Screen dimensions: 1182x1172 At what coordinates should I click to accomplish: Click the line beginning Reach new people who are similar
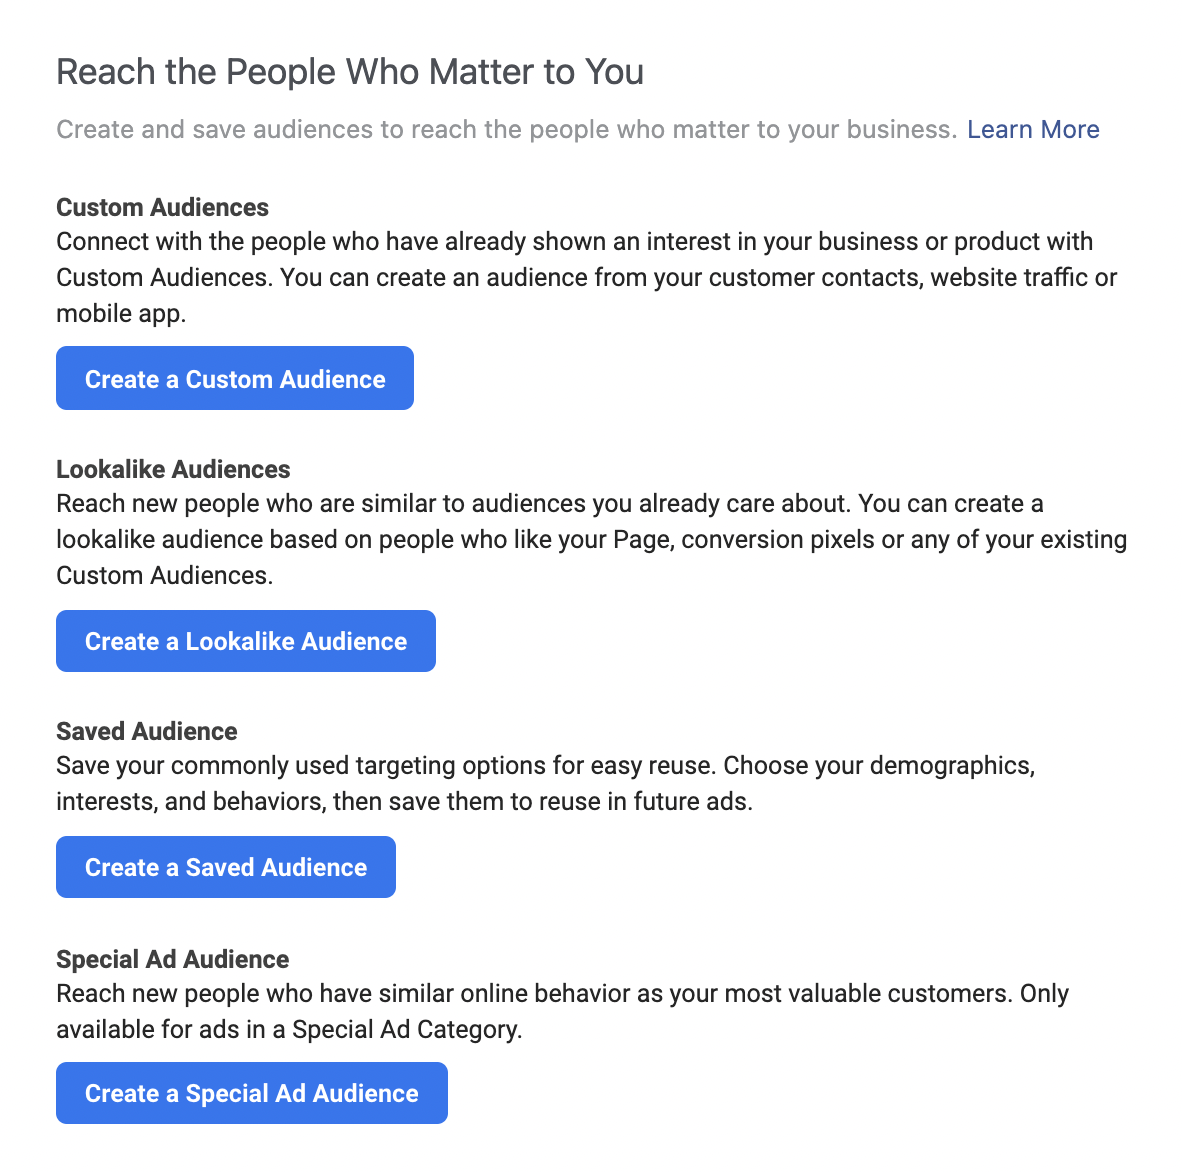(550, 503)
